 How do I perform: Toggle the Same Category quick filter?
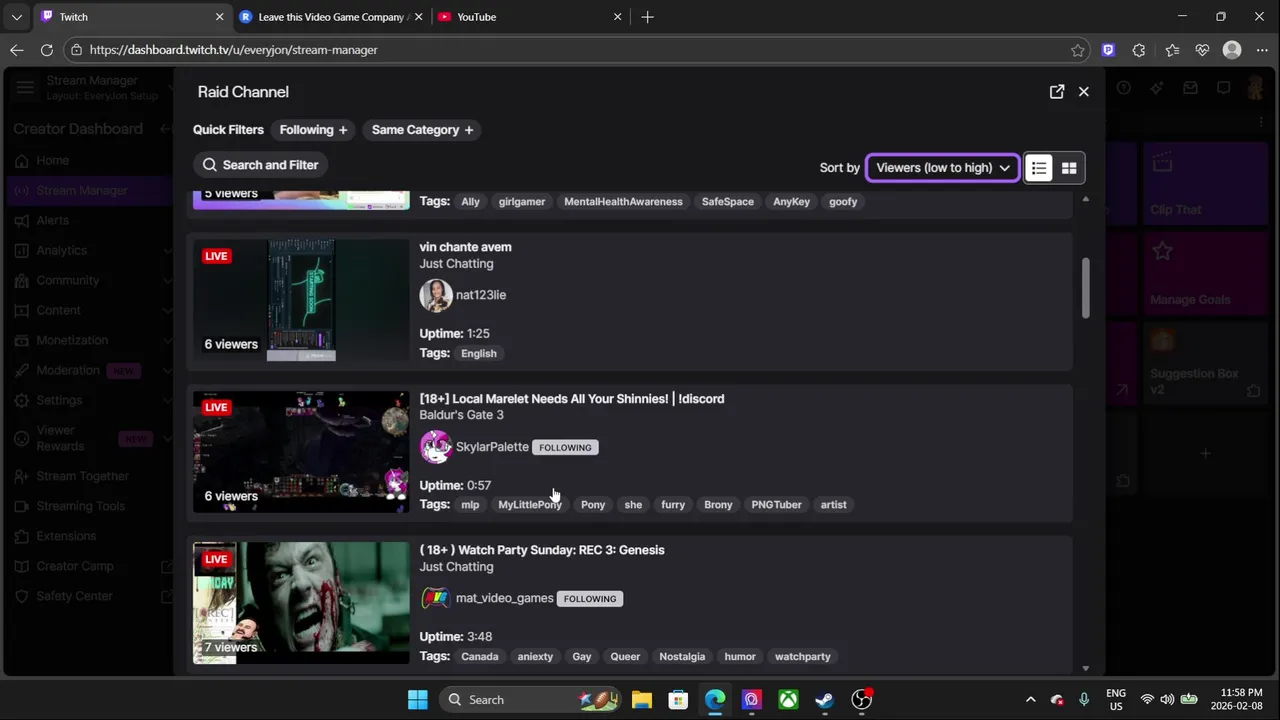(422, 130)
